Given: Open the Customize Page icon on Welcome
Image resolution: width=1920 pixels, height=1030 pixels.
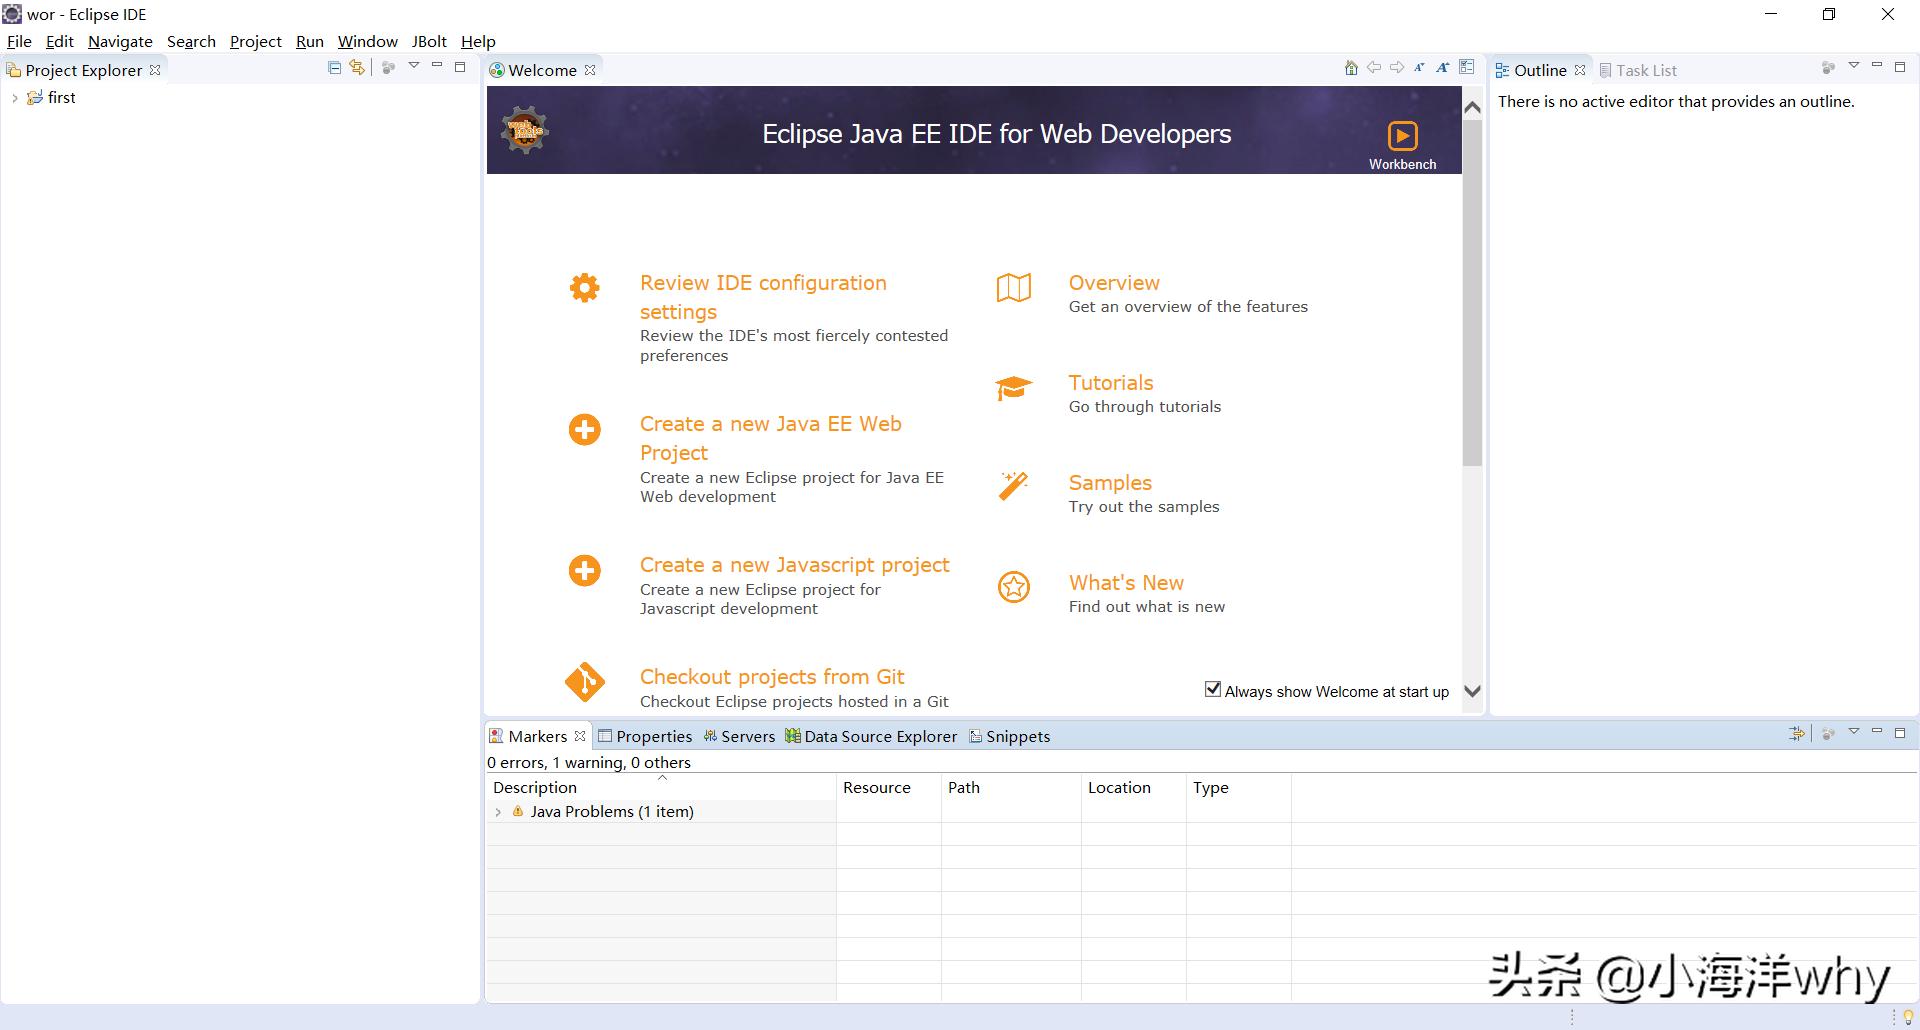Looking at the screenshot, I should click(1466, 67).
